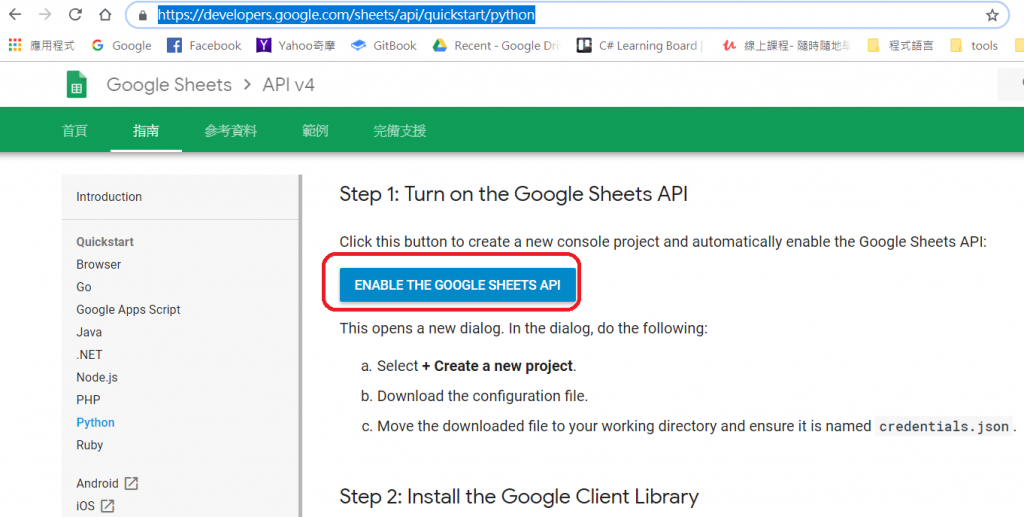
Task: Open the Facebook bookmark
Action: (204, 46)
